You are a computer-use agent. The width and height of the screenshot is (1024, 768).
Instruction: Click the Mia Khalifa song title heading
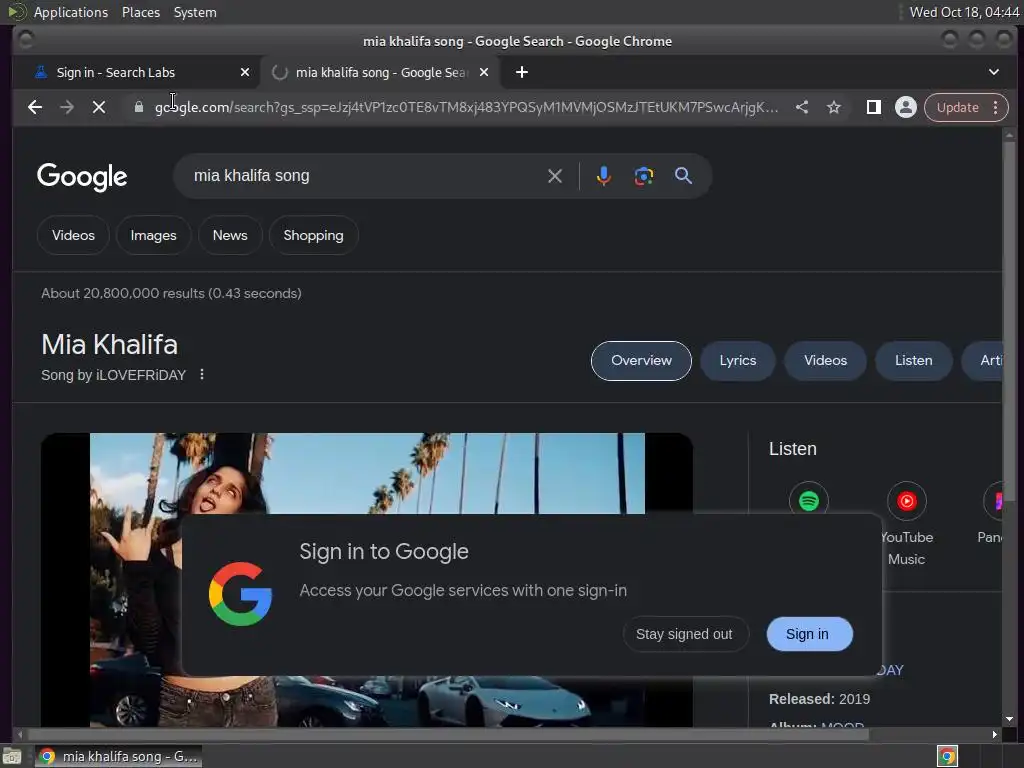click(x=110, y=344)
